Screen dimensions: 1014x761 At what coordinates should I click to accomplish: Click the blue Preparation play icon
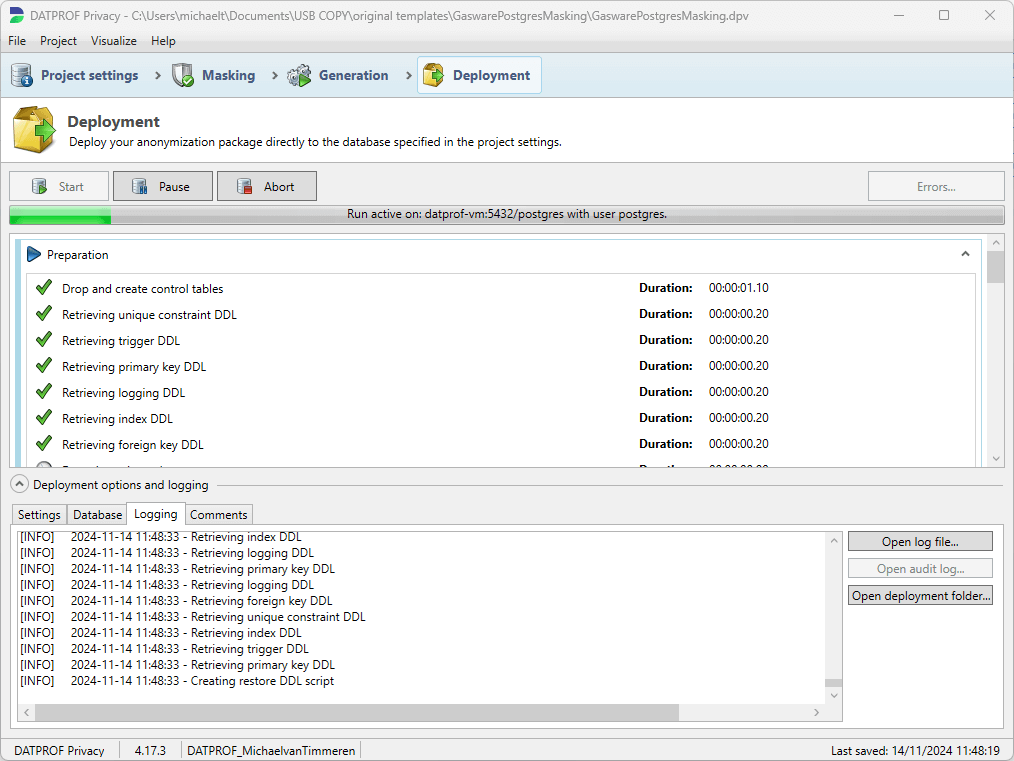[x=34, y=255]
